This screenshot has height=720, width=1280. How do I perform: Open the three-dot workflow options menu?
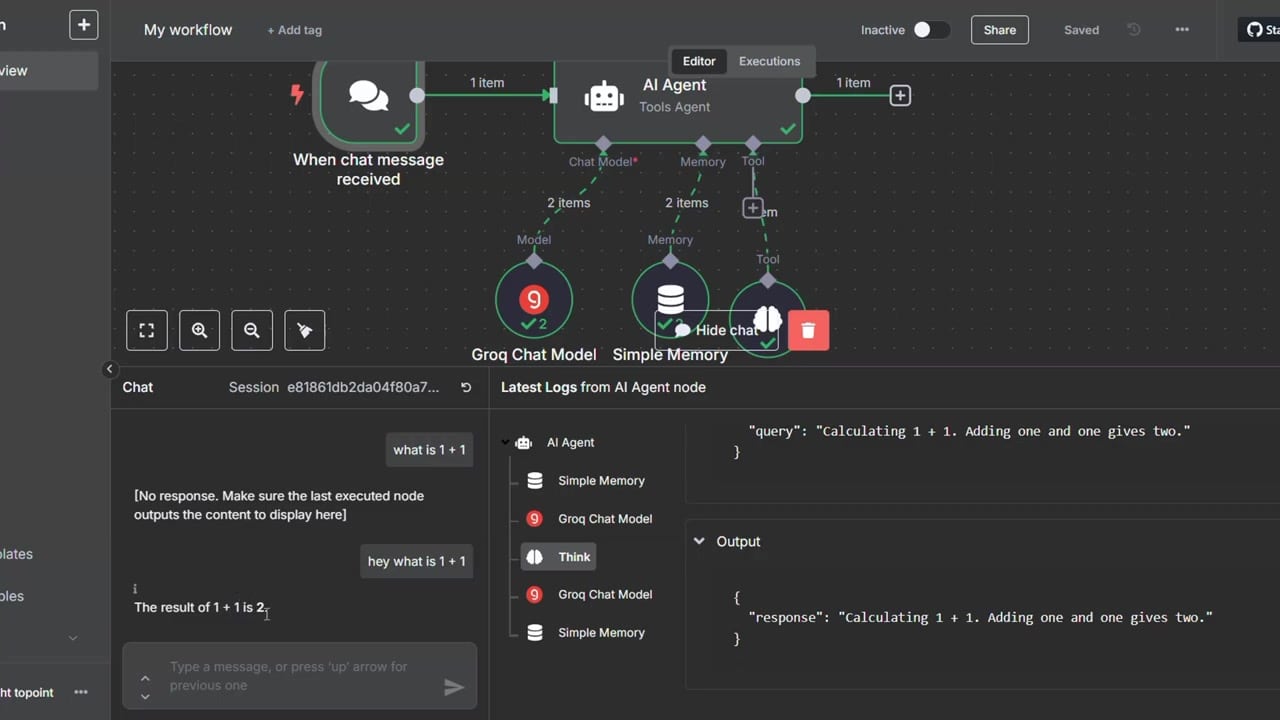[x=1182, y=30]
